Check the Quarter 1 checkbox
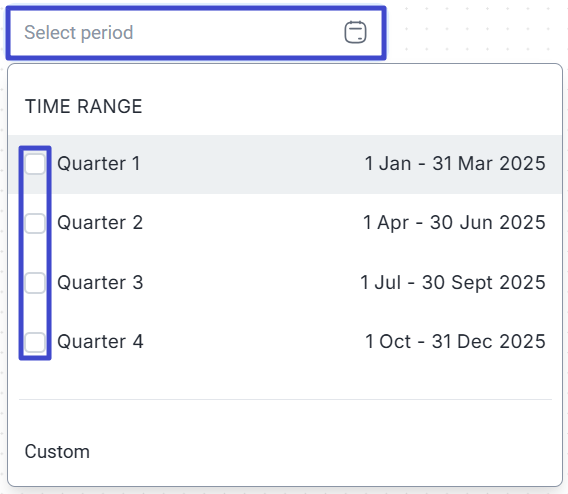 [x=35, y=164]
